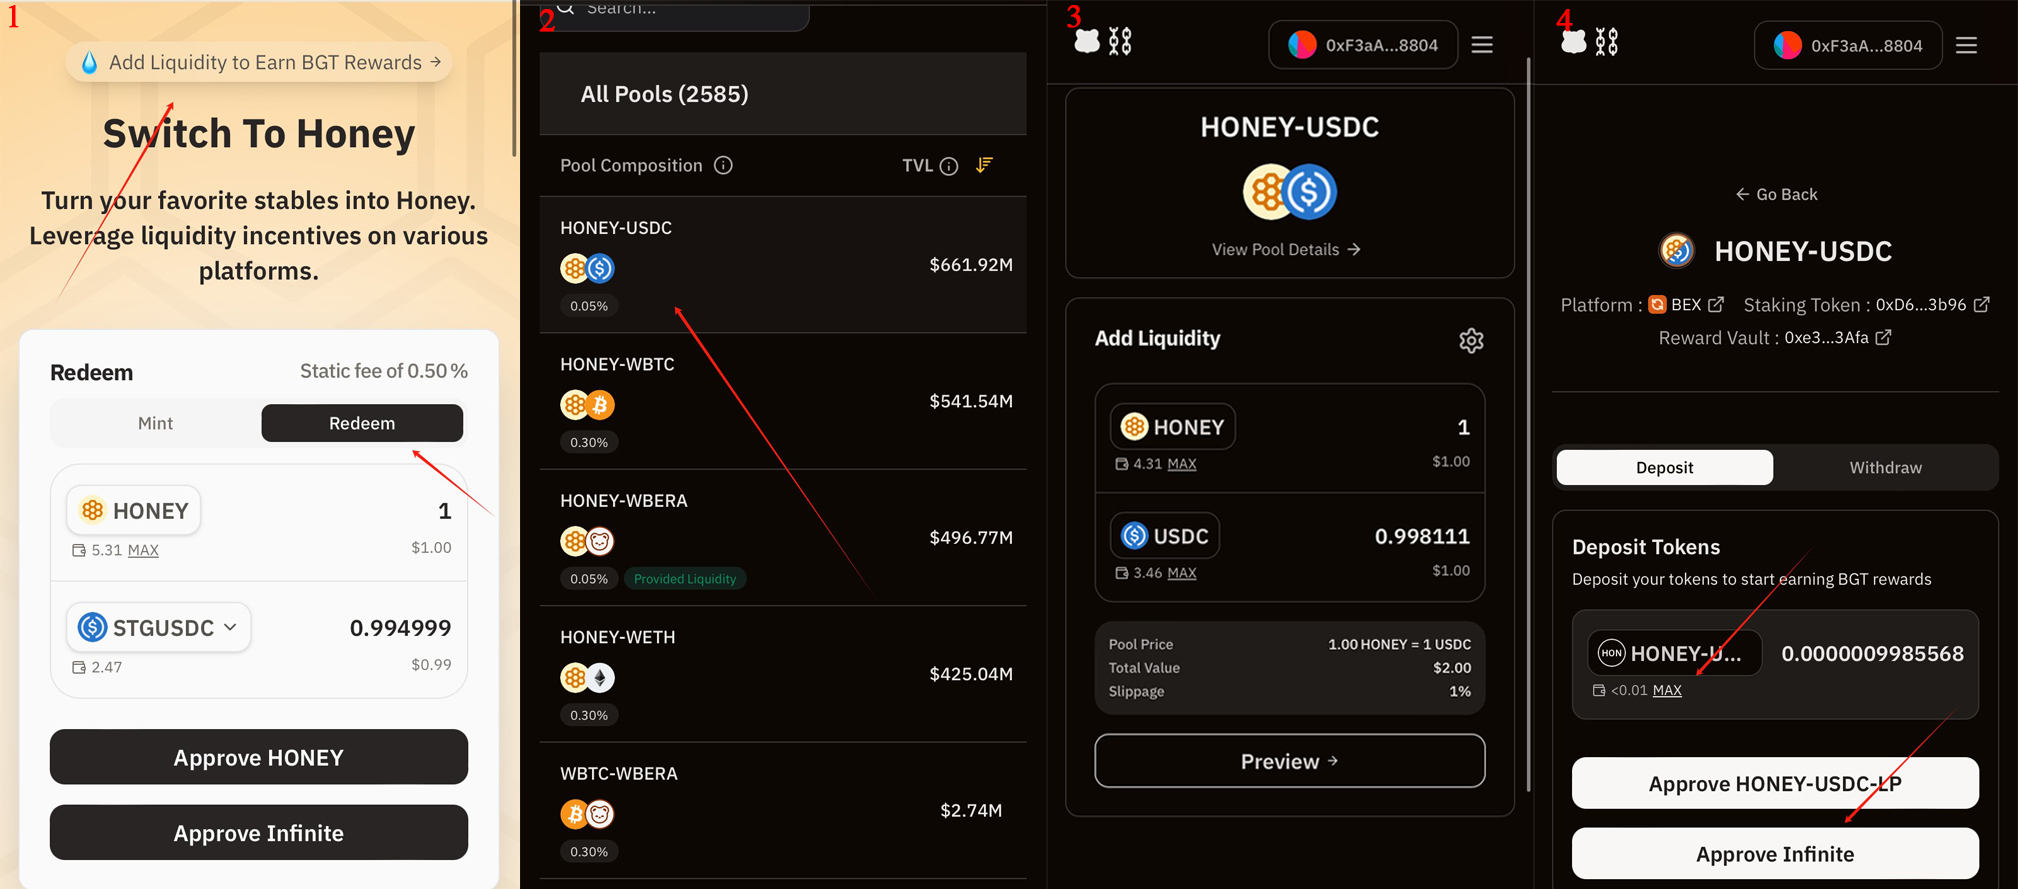Select the Deposit tab
This screenshot has height=889, width=2018.
coord(1665,467)
